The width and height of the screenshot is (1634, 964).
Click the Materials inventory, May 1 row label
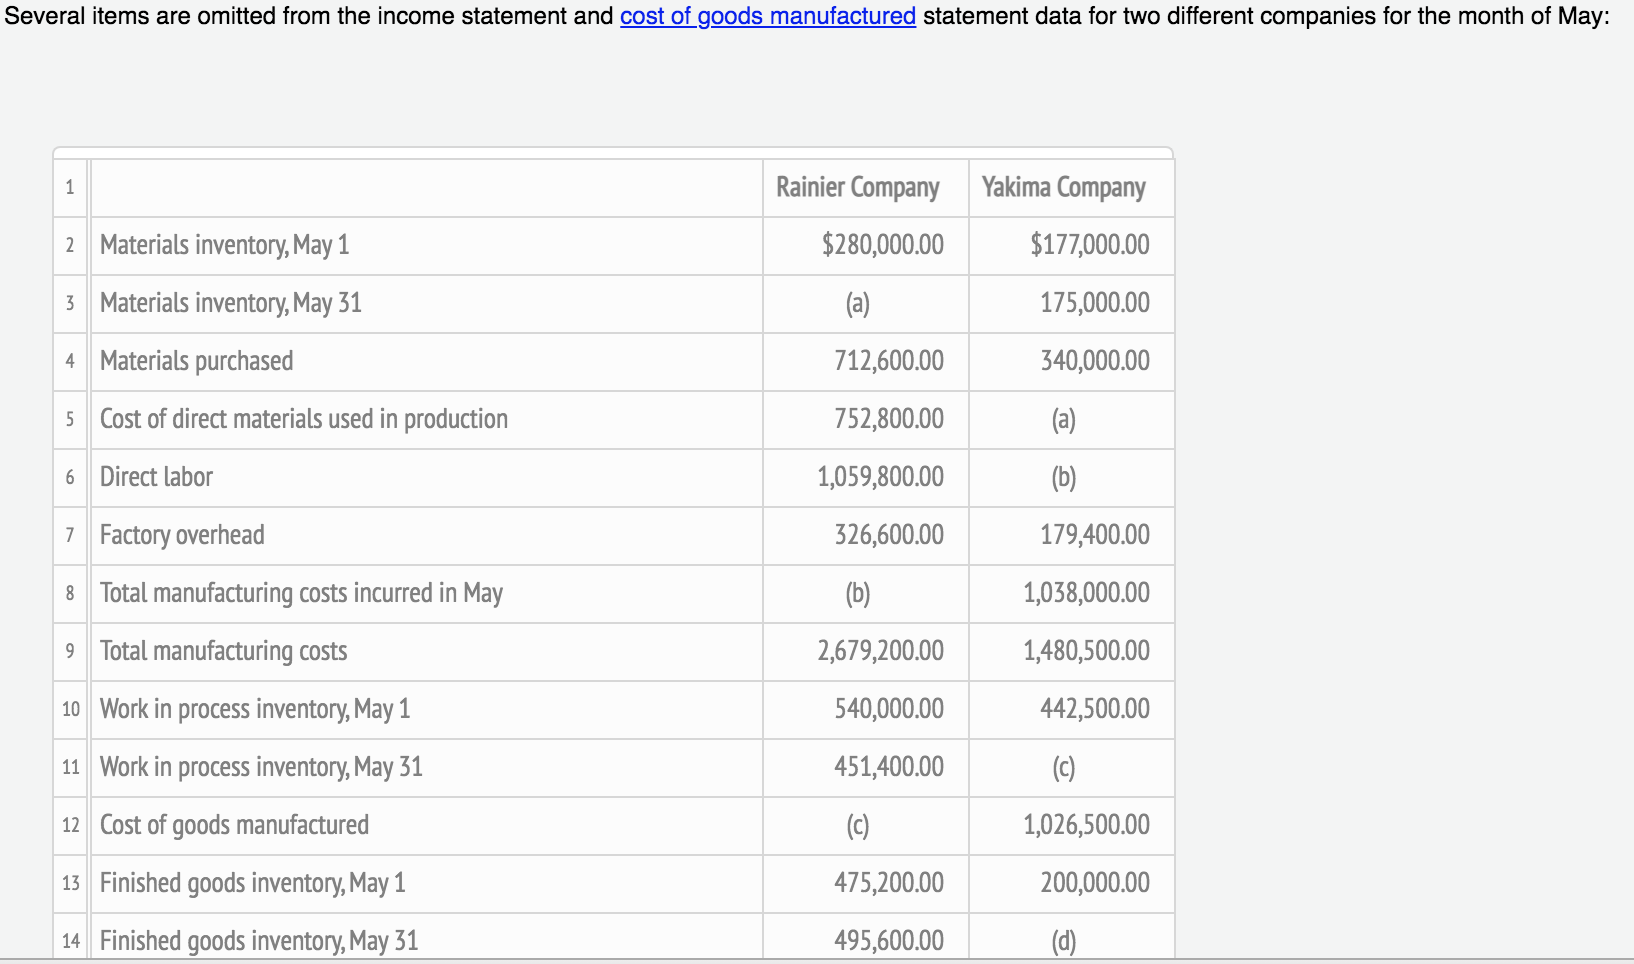coord(224,245)
